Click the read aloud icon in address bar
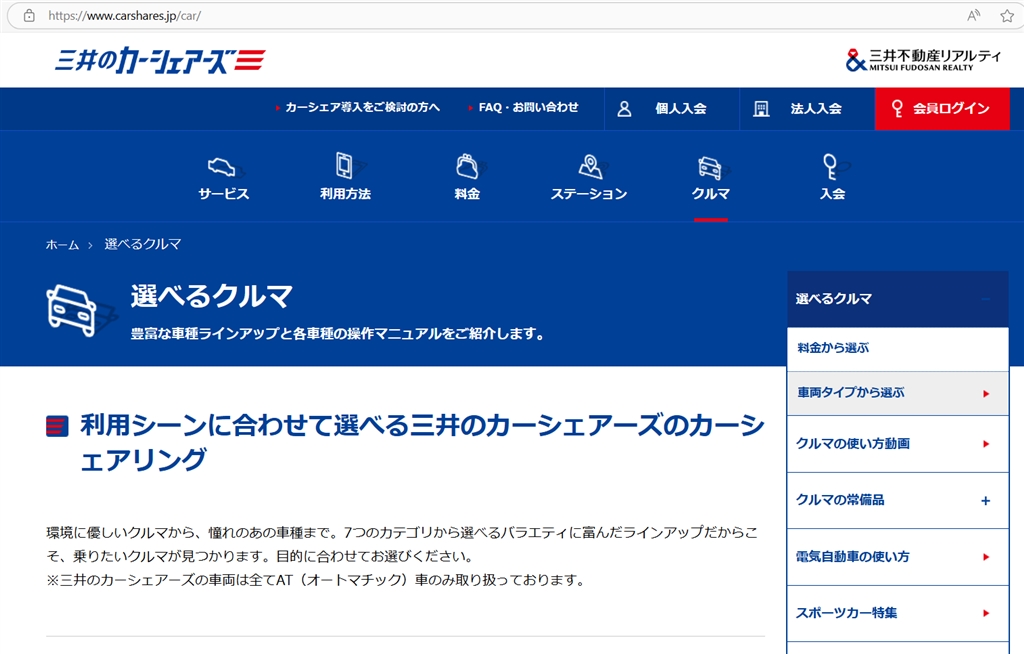The height and width of the screenshot is (654, 1024). tap(973, 16)
